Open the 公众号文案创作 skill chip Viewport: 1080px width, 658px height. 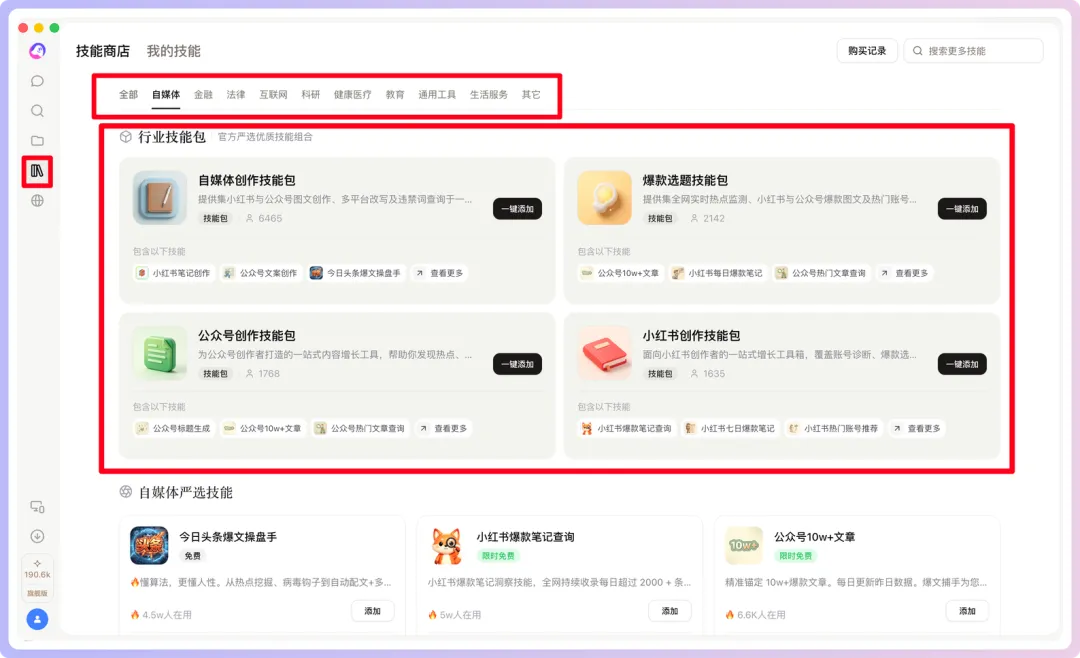point(260,274)
